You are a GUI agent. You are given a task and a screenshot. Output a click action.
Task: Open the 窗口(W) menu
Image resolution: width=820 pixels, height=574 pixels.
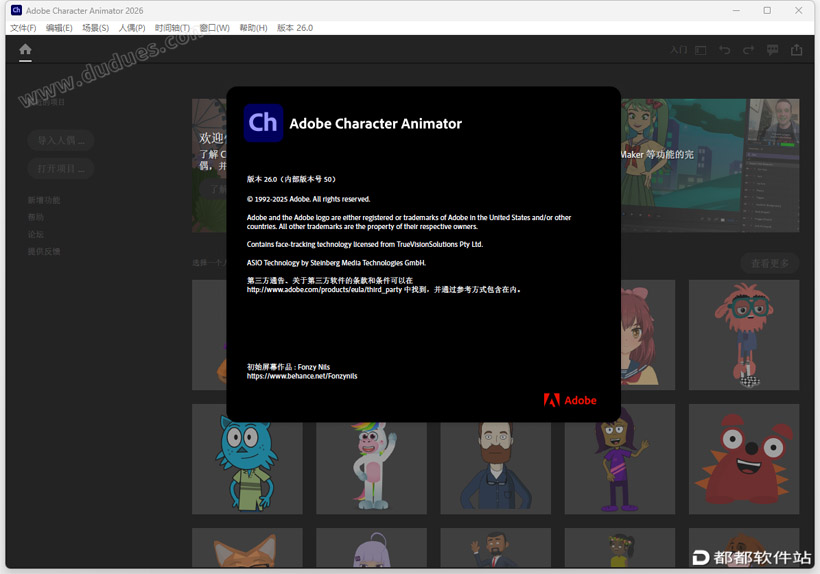pyautogui.click(x=214, y=28)
